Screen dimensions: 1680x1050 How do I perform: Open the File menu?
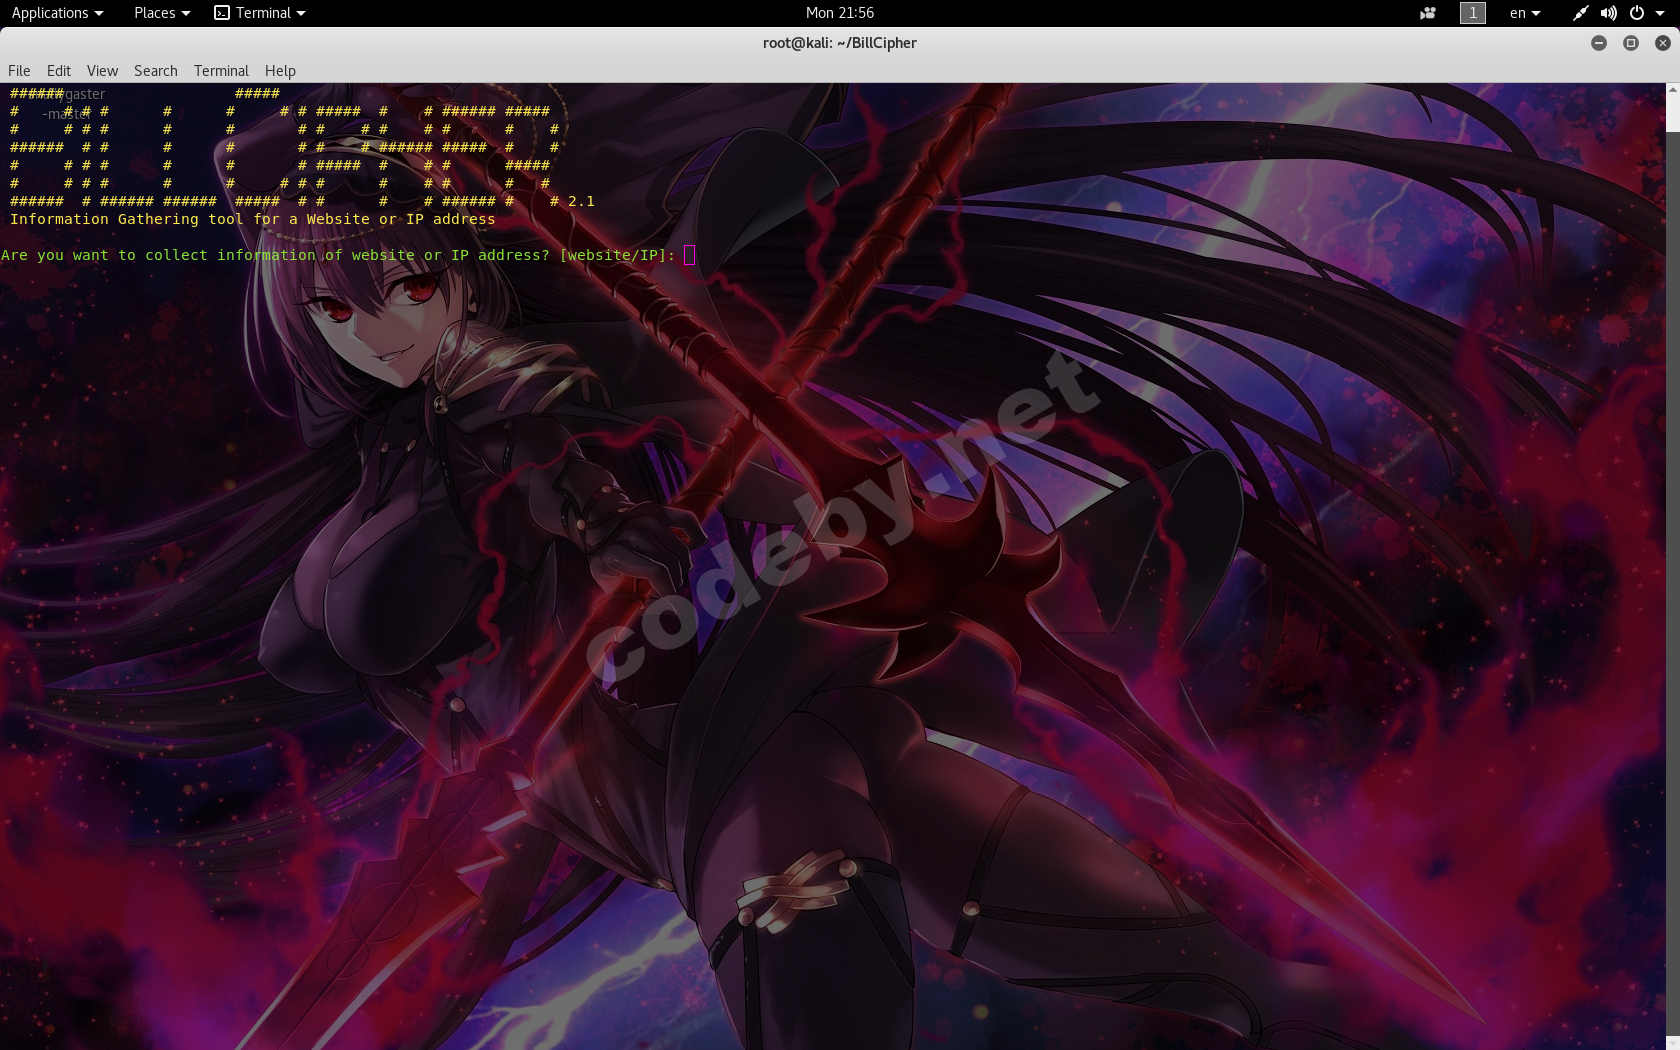(x=19, y=71)
